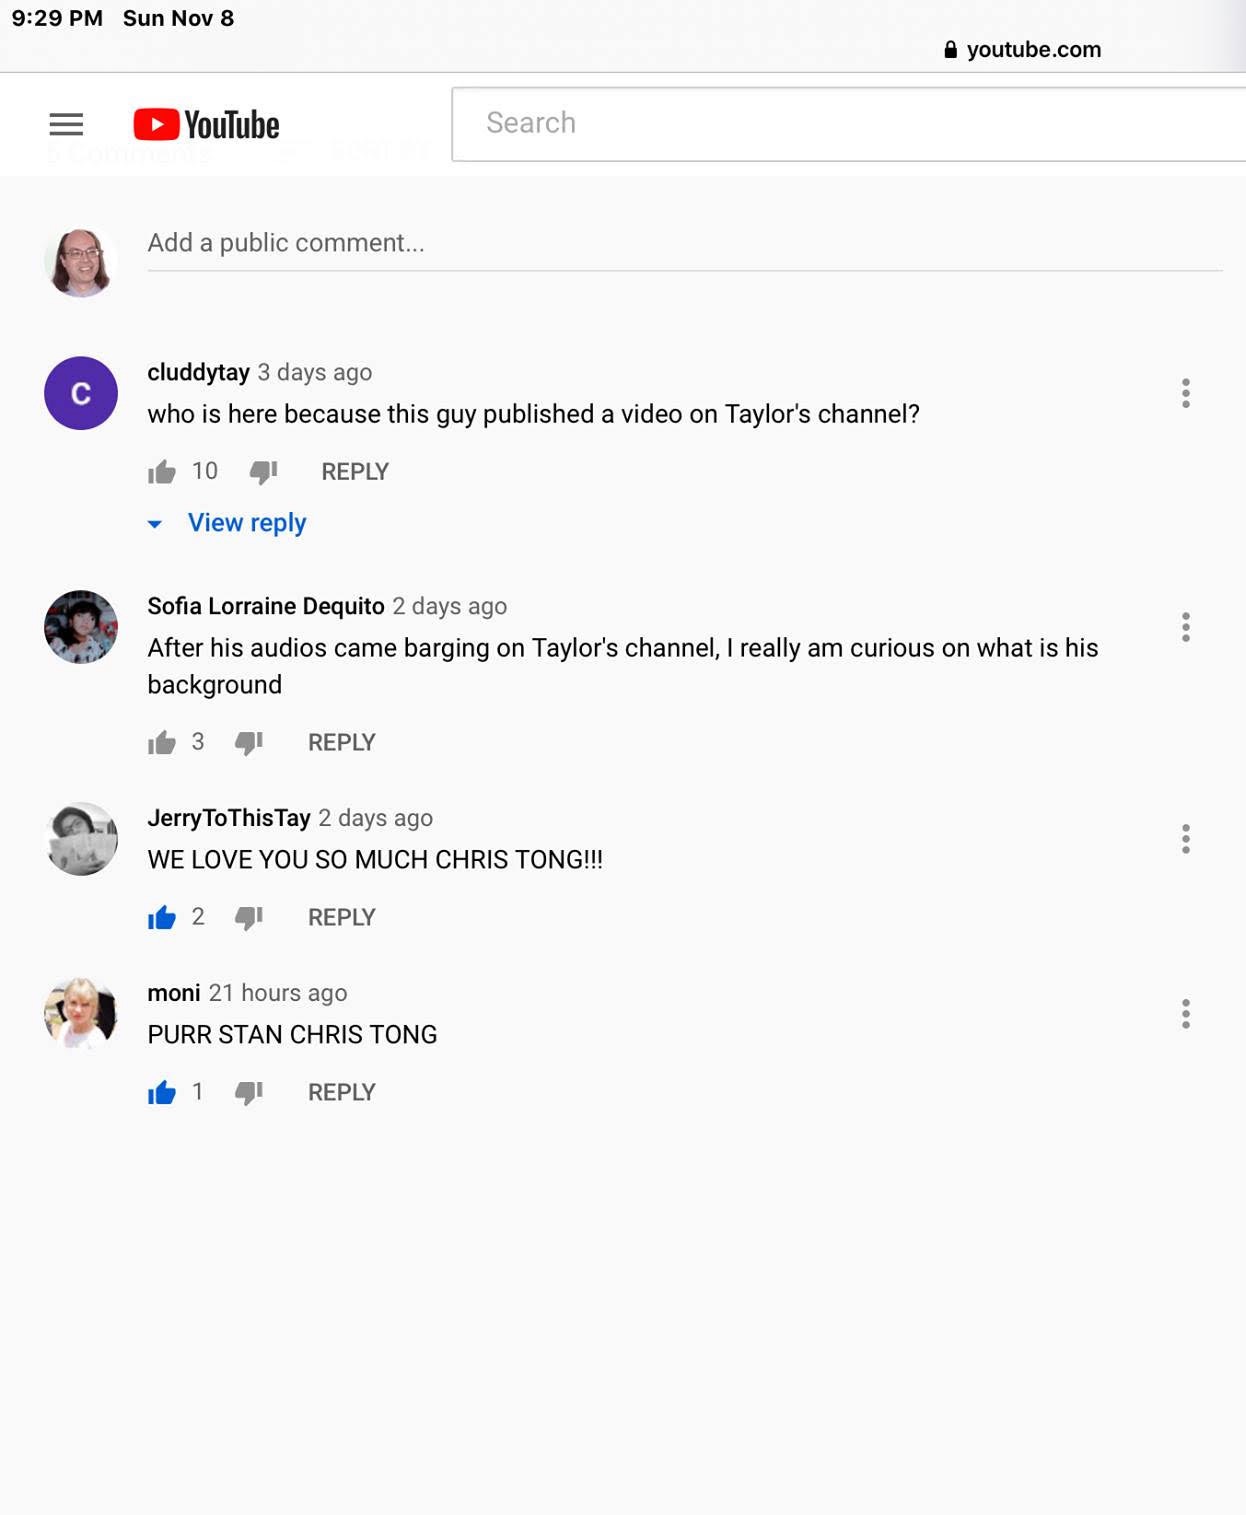
Task: Dislike moni's PURR STAN comment
Action: 249,1093
